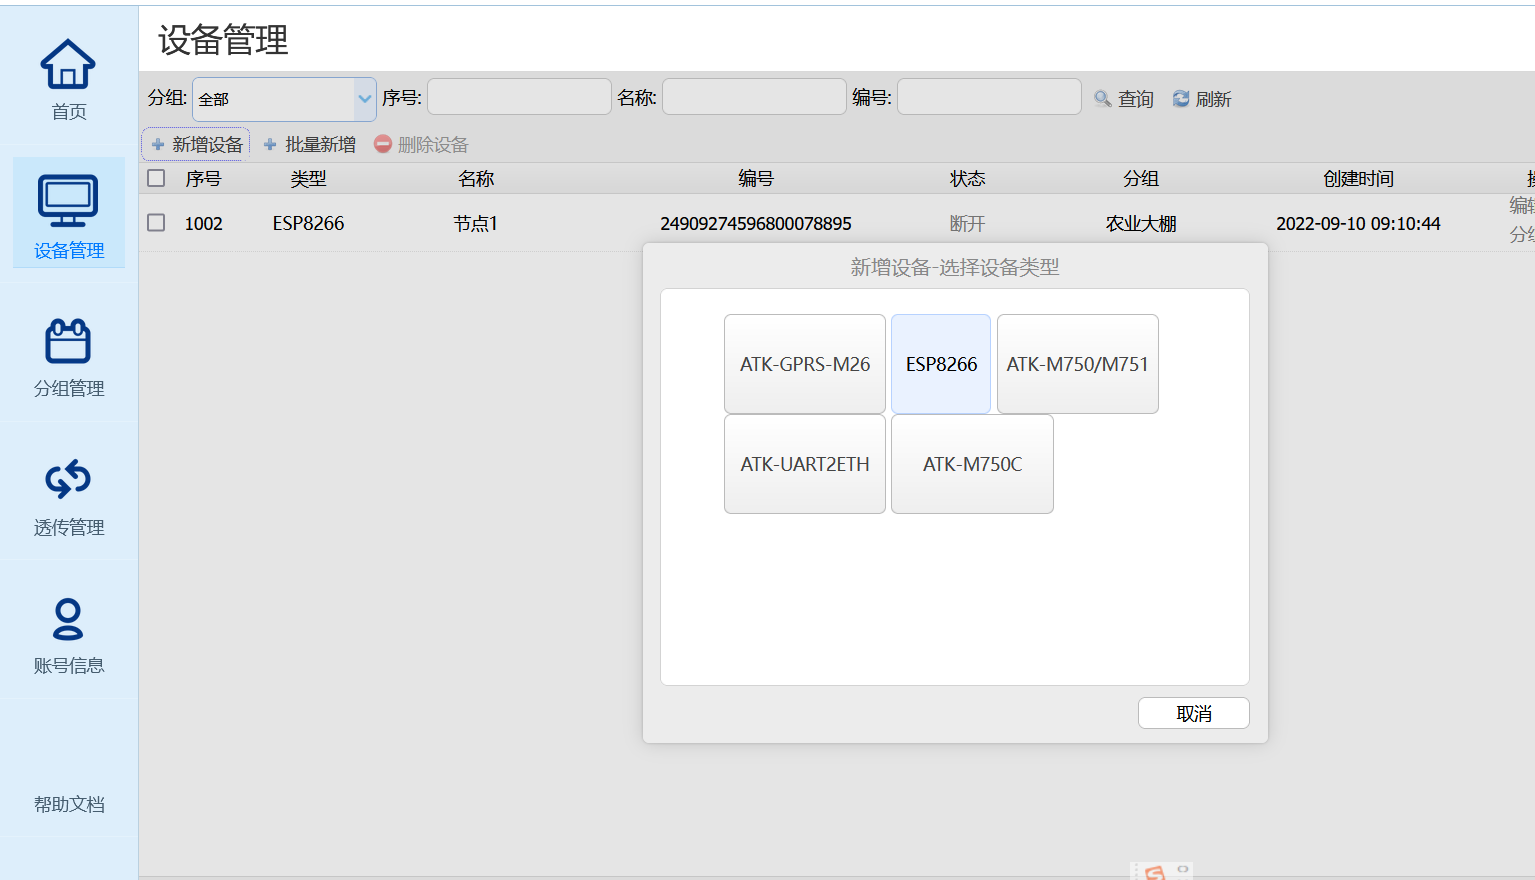Click the 账号信息 sidebar label
Screen dimensions: 1535x880
point(69,665)
